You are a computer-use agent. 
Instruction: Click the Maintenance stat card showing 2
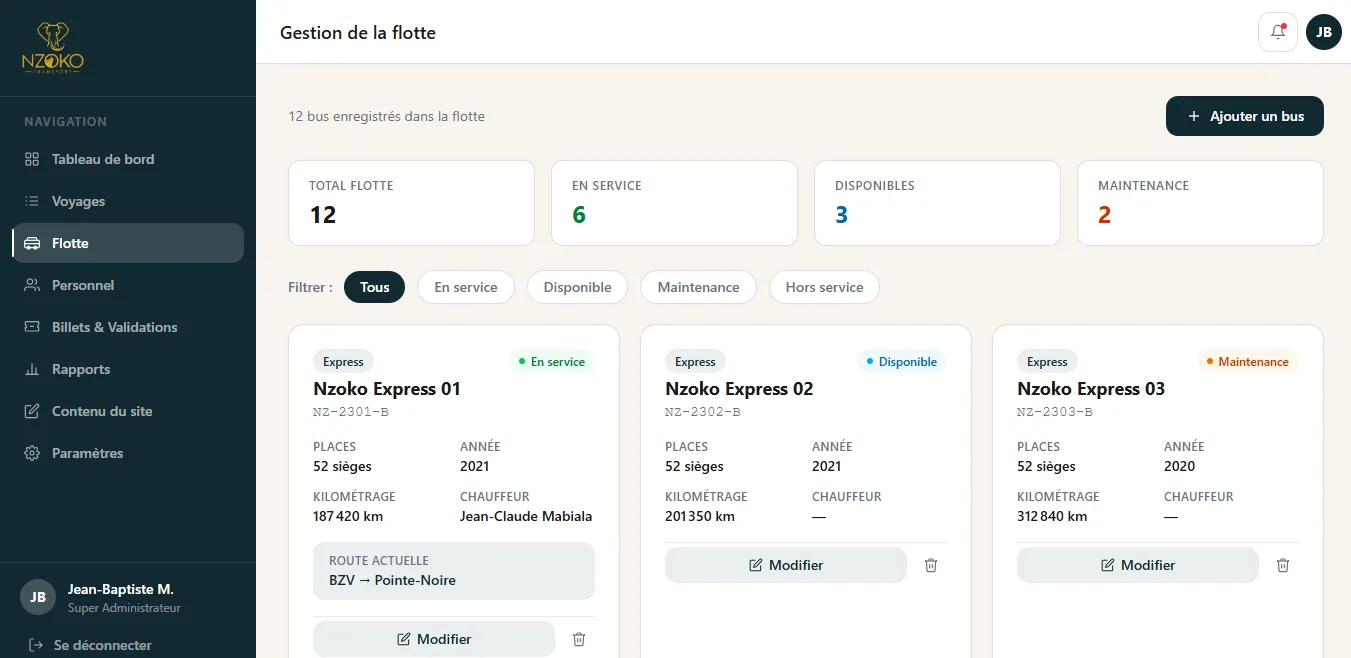click(x=1201, y=203)
